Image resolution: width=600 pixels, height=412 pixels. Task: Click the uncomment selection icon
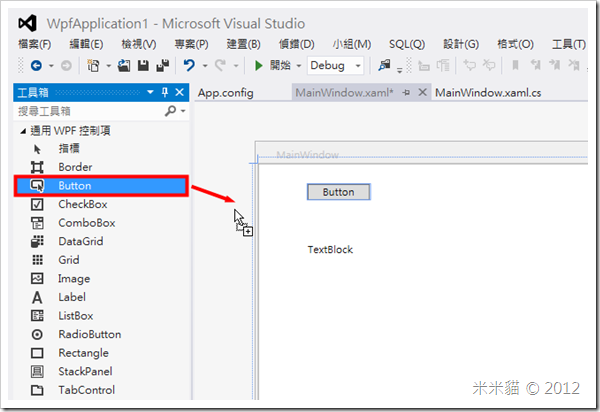(489, 66)
